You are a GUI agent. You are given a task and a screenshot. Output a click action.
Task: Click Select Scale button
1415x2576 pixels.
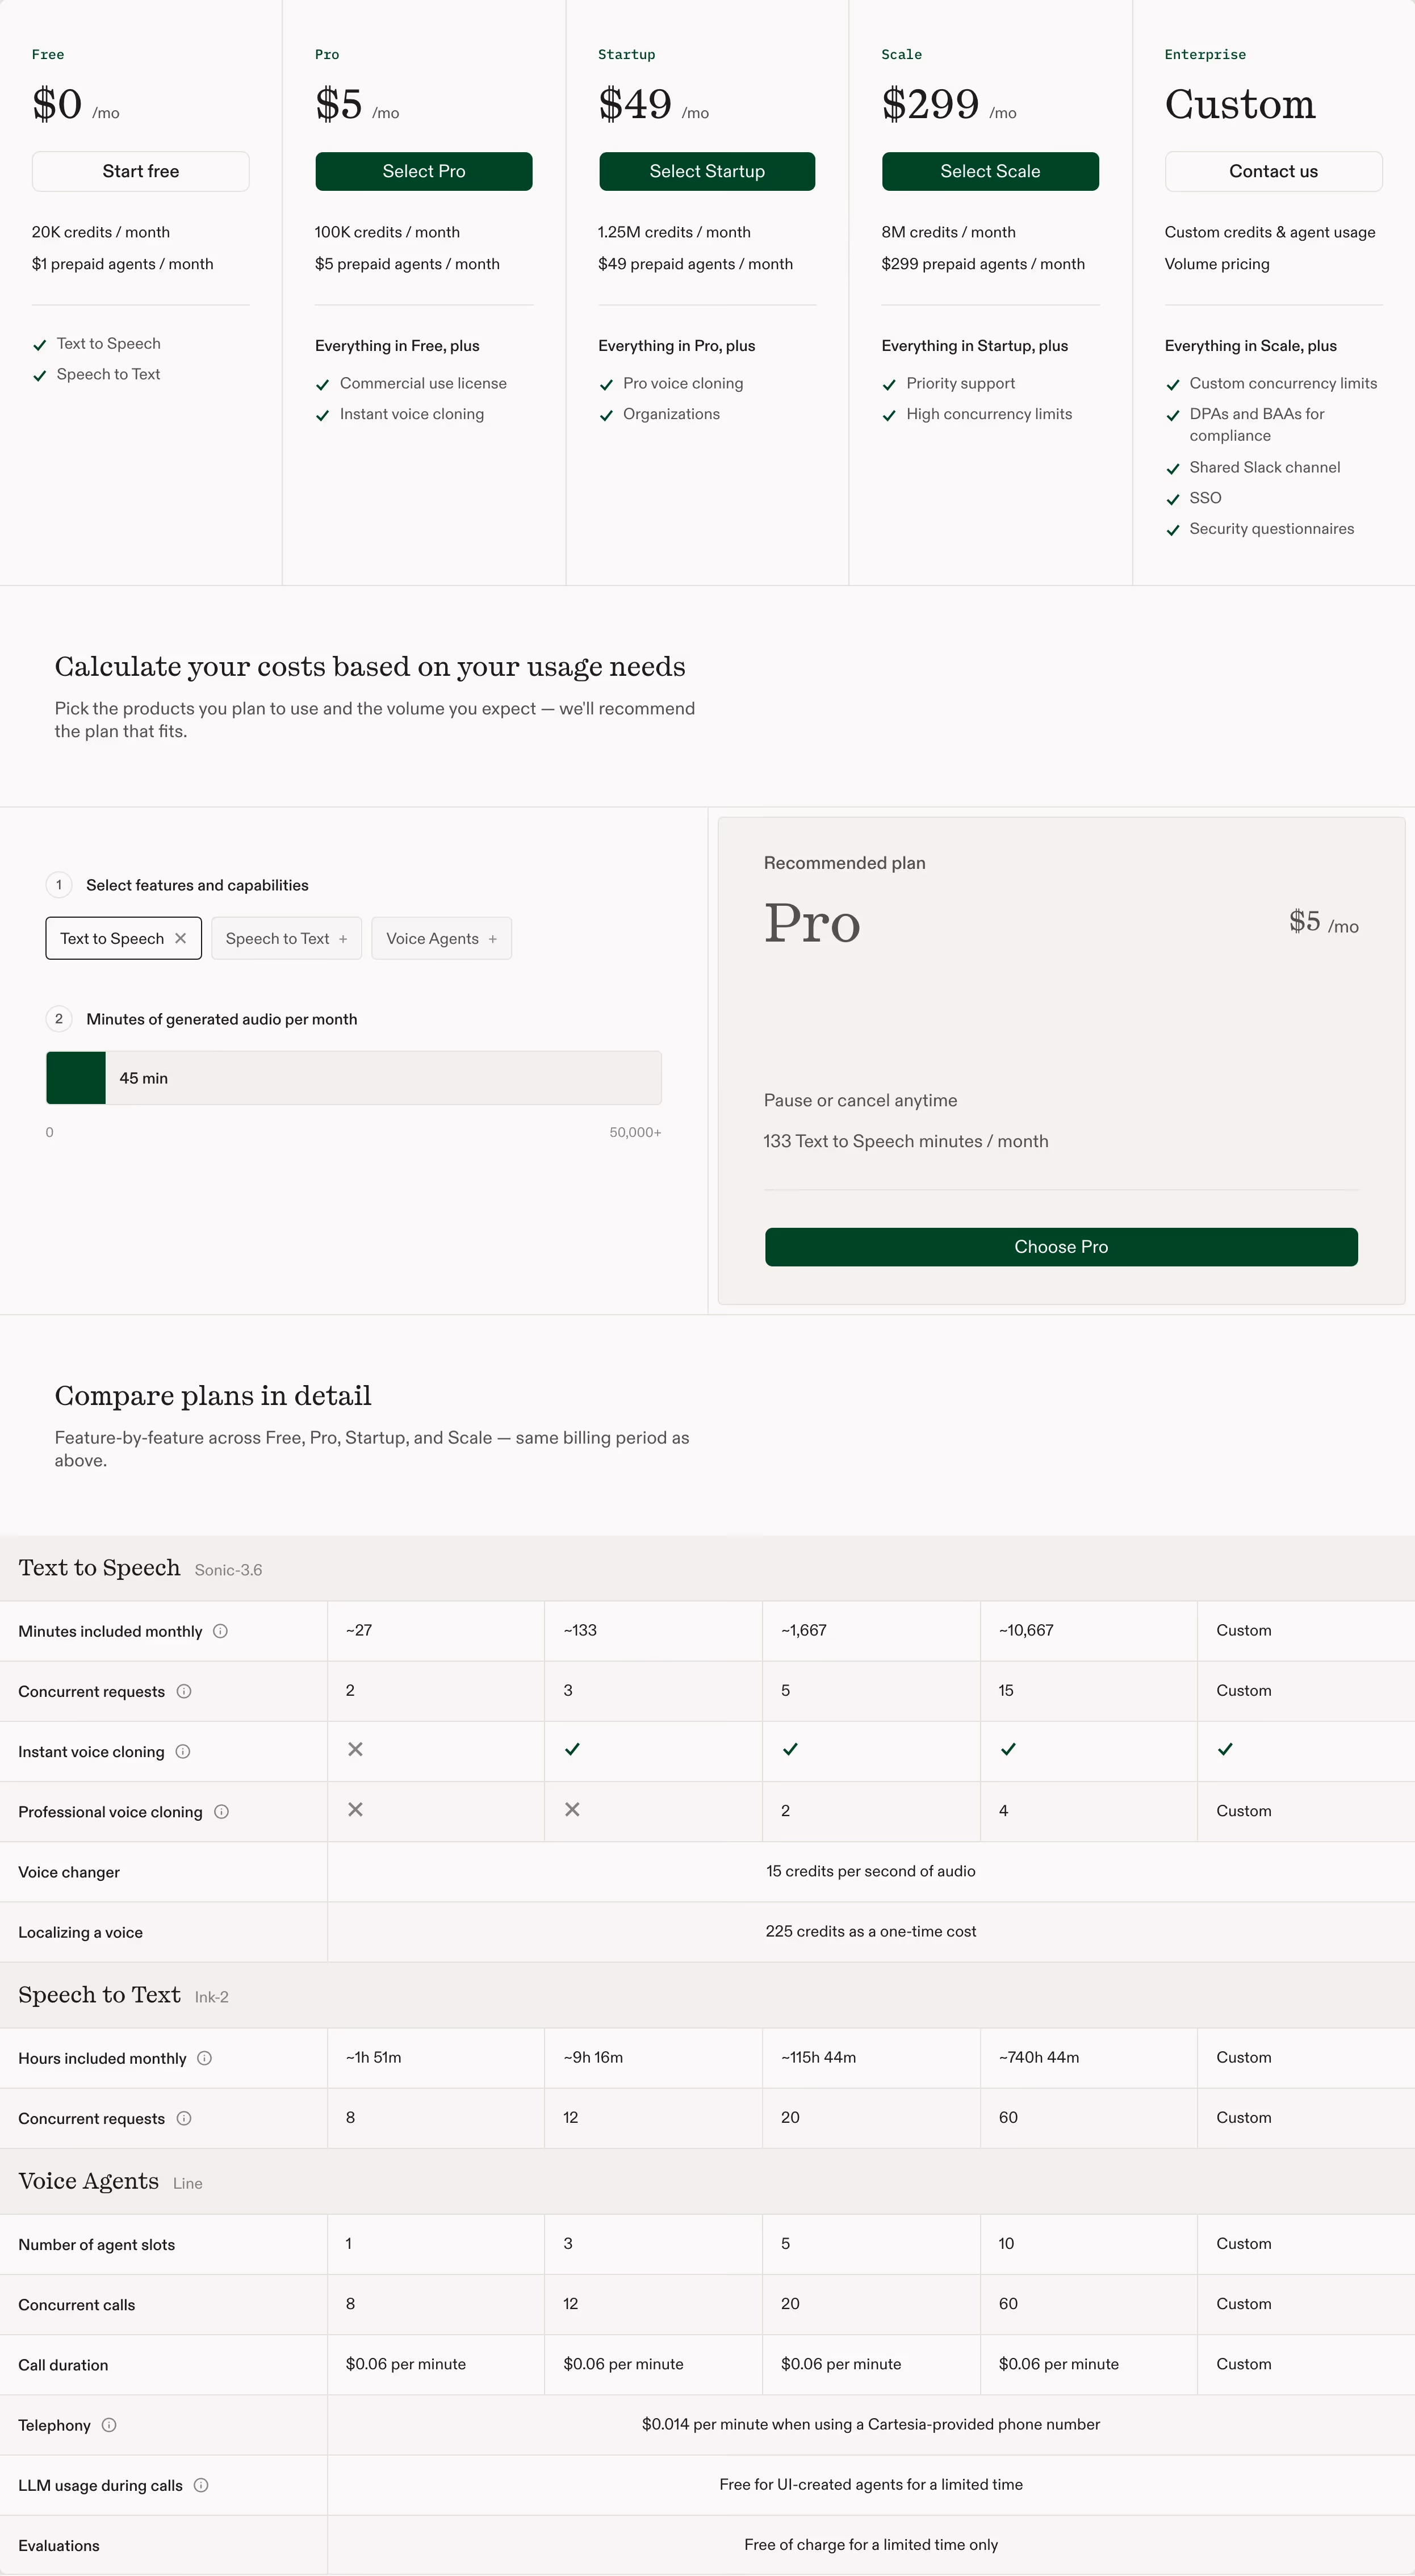[990, 171]
